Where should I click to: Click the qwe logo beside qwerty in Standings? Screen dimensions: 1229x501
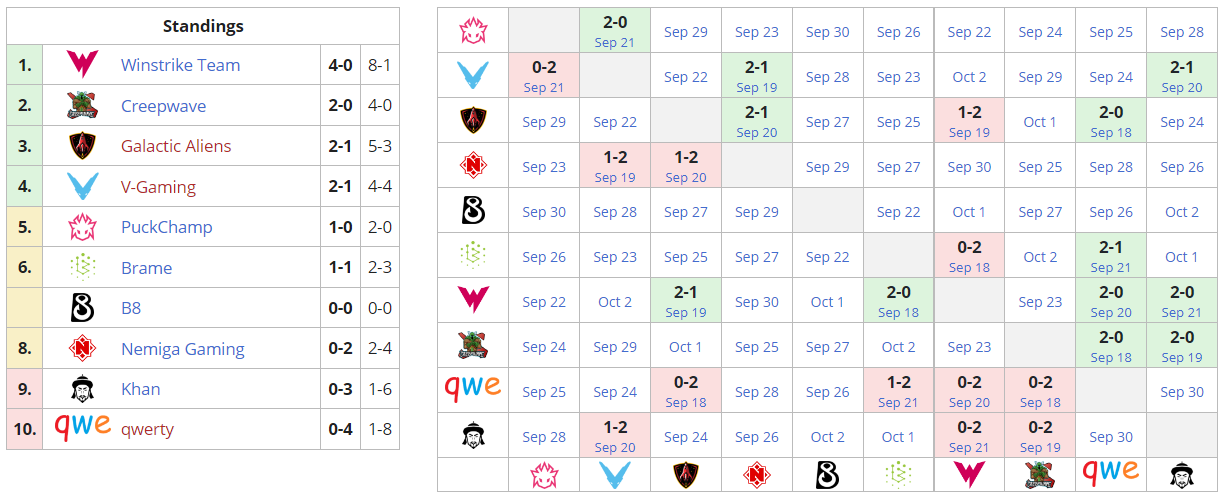(x=82, y=427)
